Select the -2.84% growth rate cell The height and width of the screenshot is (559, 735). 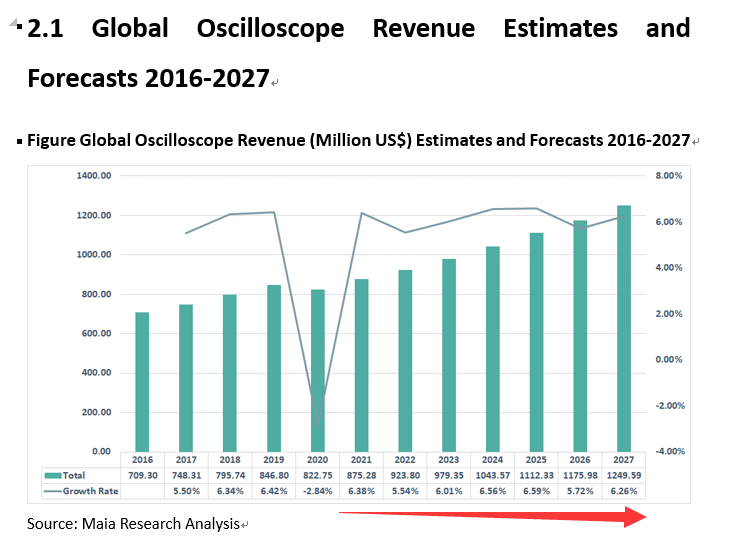318,491
